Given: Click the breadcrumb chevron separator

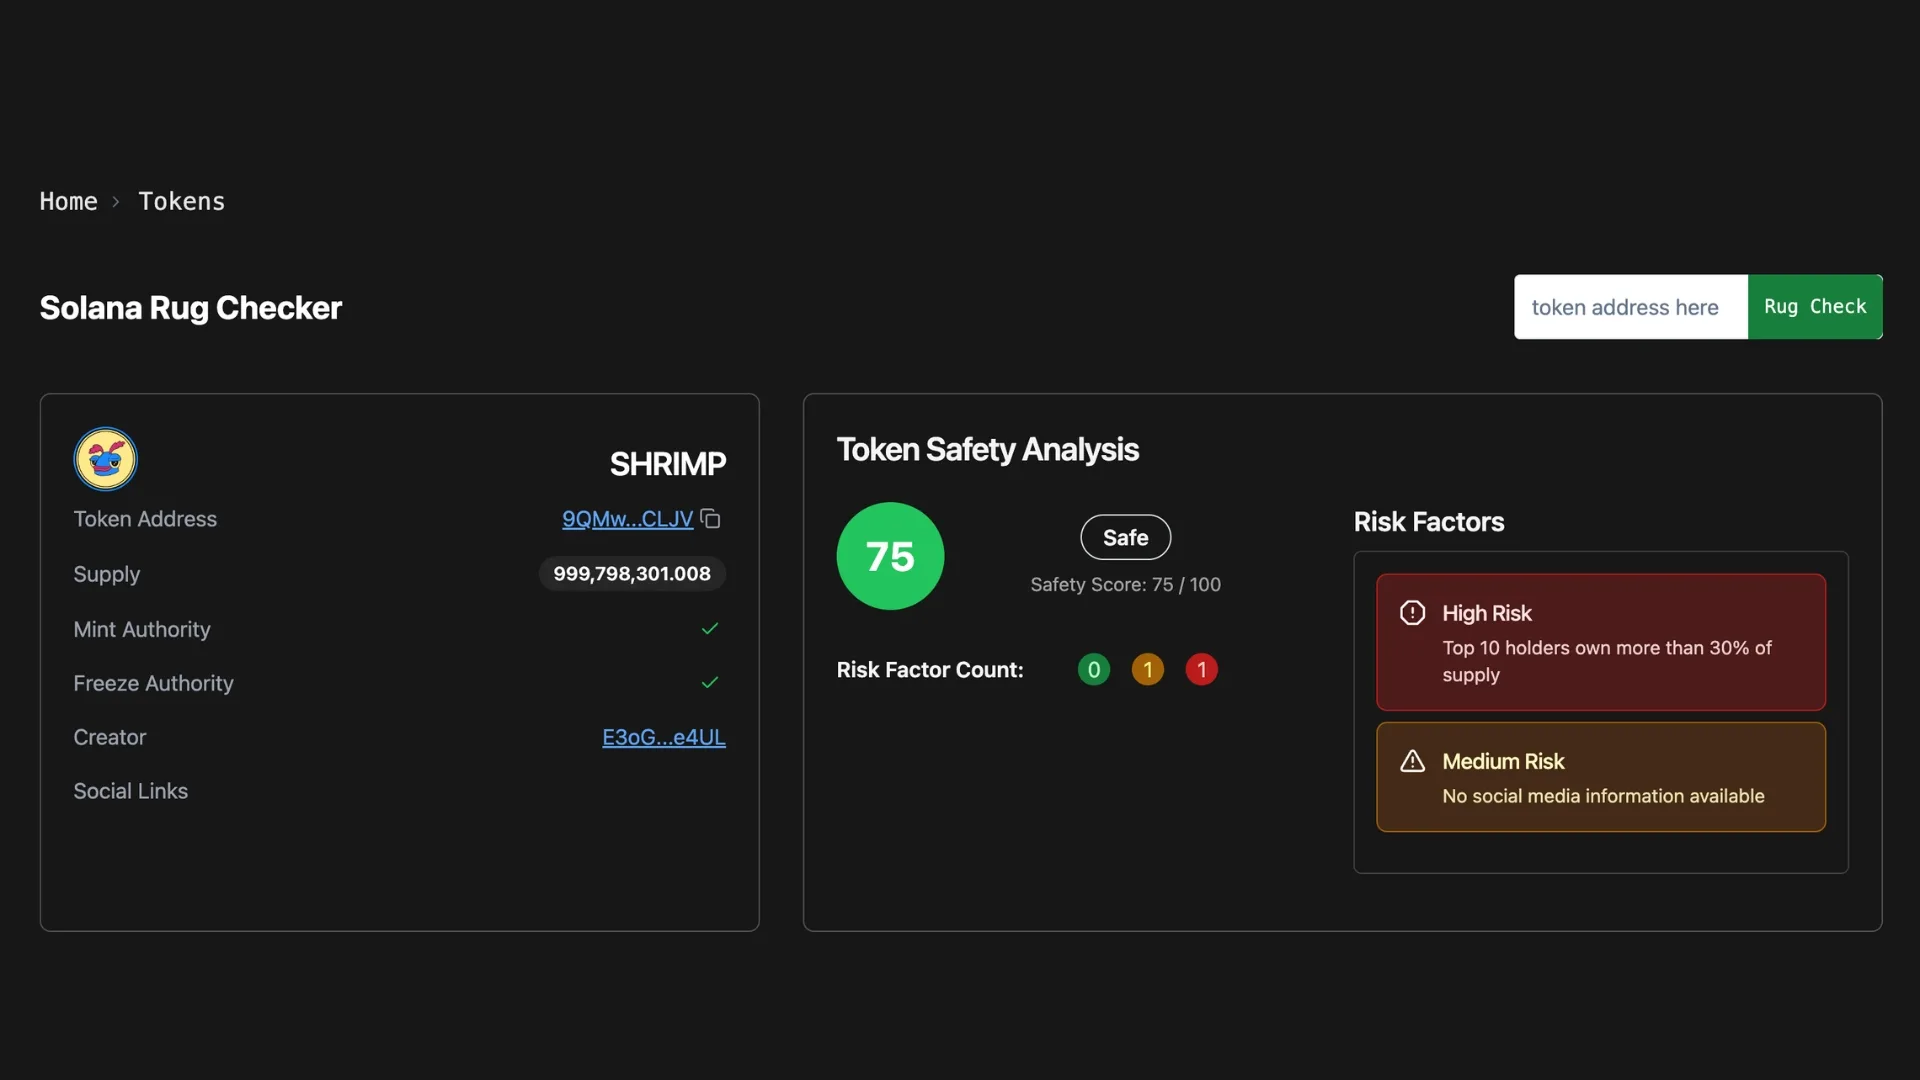Looking at the screenshot, I should coord(116,202).
